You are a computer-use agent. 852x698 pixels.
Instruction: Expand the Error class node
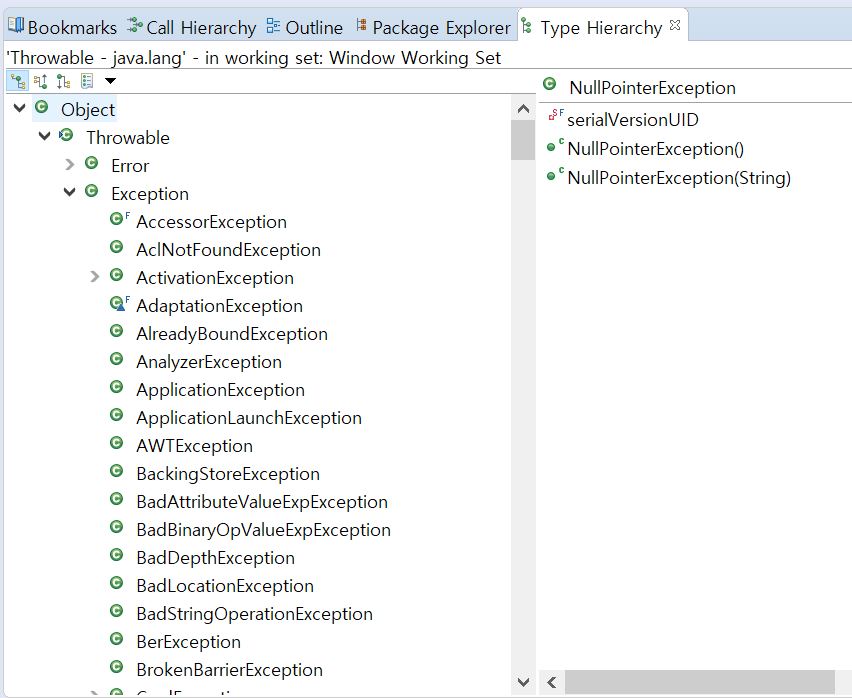tap(69, 165)
